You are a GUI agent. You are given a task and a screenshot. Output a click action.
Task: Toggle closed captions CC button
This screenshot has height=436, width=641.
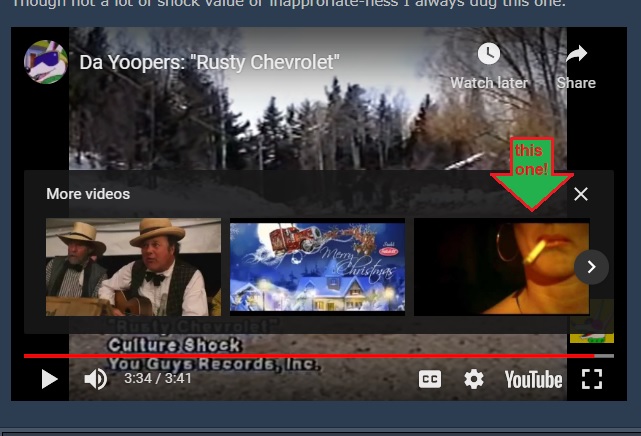[x=430, y=379]
